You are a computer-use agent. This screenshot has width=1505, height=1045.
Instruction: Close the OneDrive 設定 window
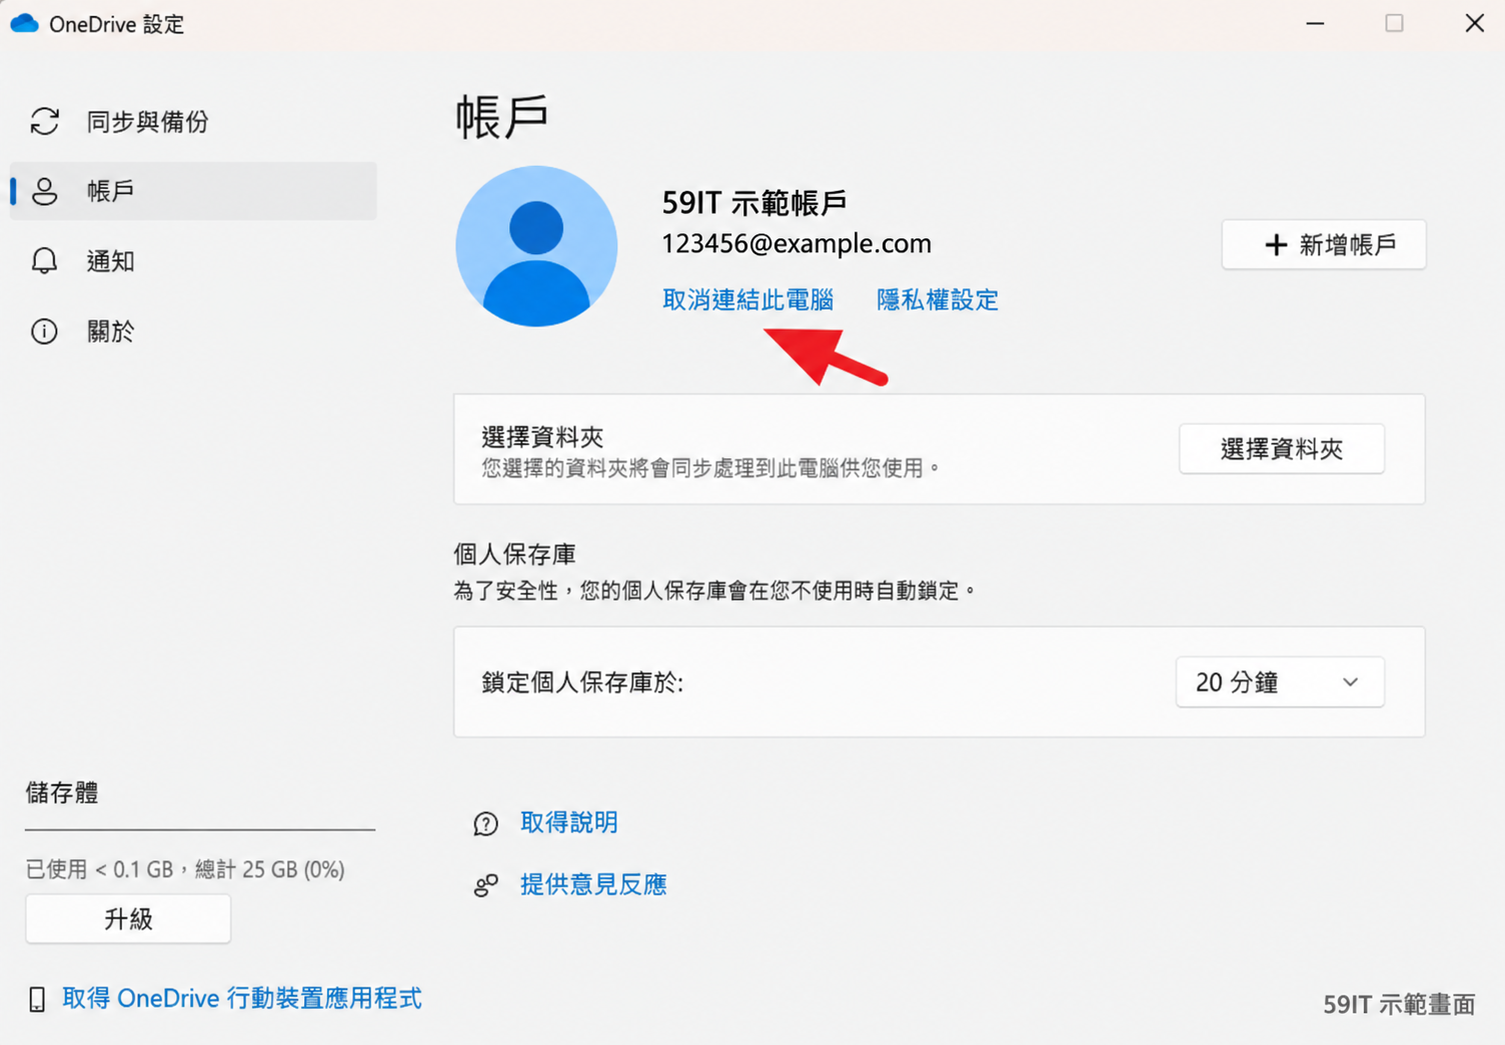(1474, 23)
